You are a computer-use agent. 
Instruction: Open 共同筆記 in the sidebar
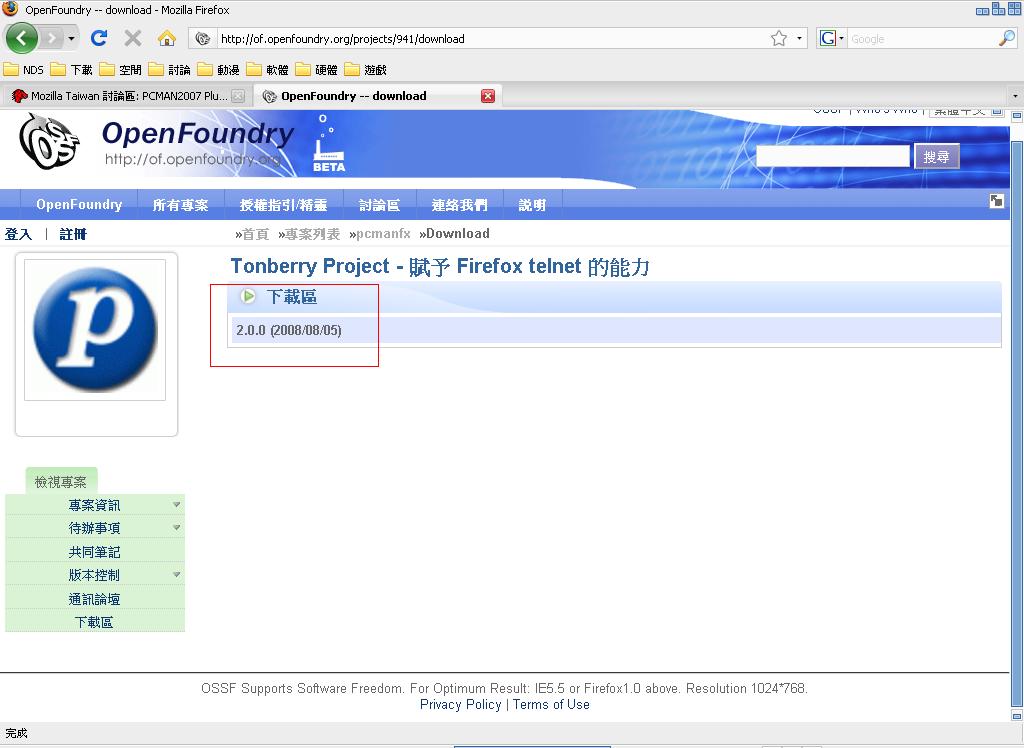tap(94, 551)
